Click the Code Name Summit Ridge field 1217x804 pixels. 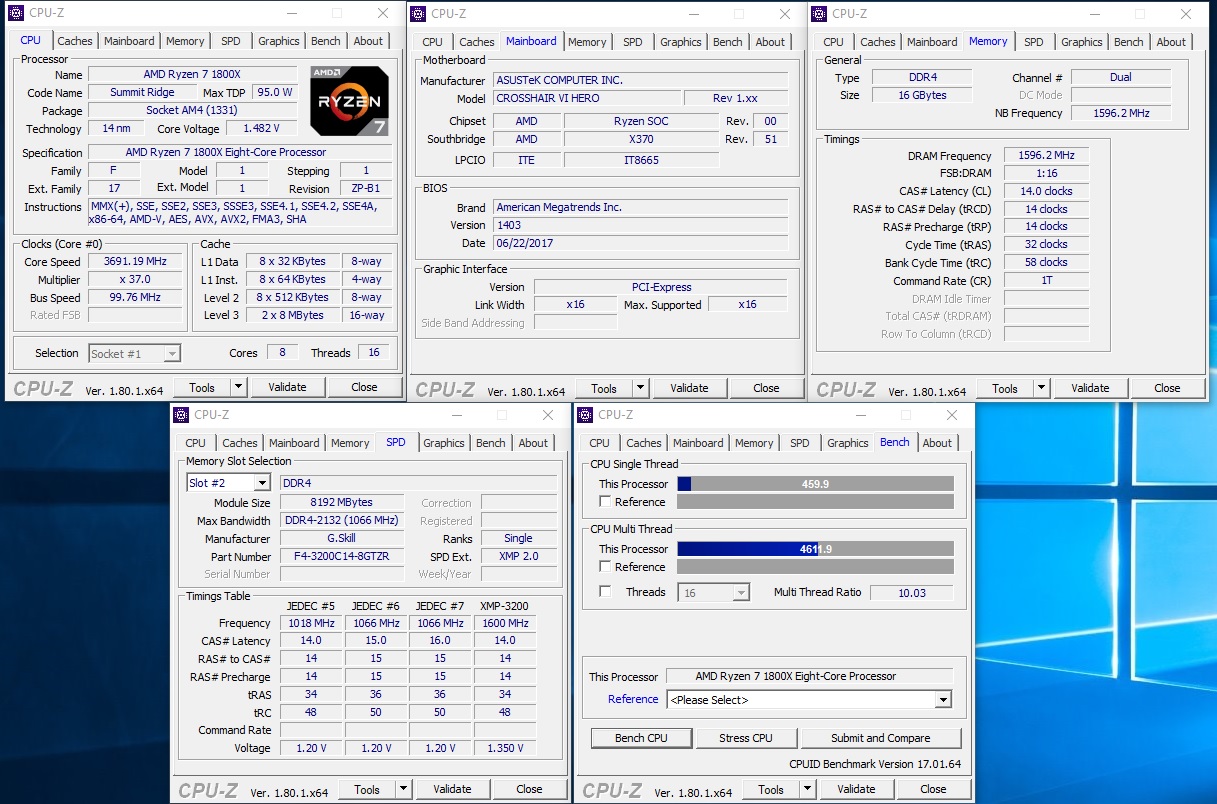click(142, 93)
